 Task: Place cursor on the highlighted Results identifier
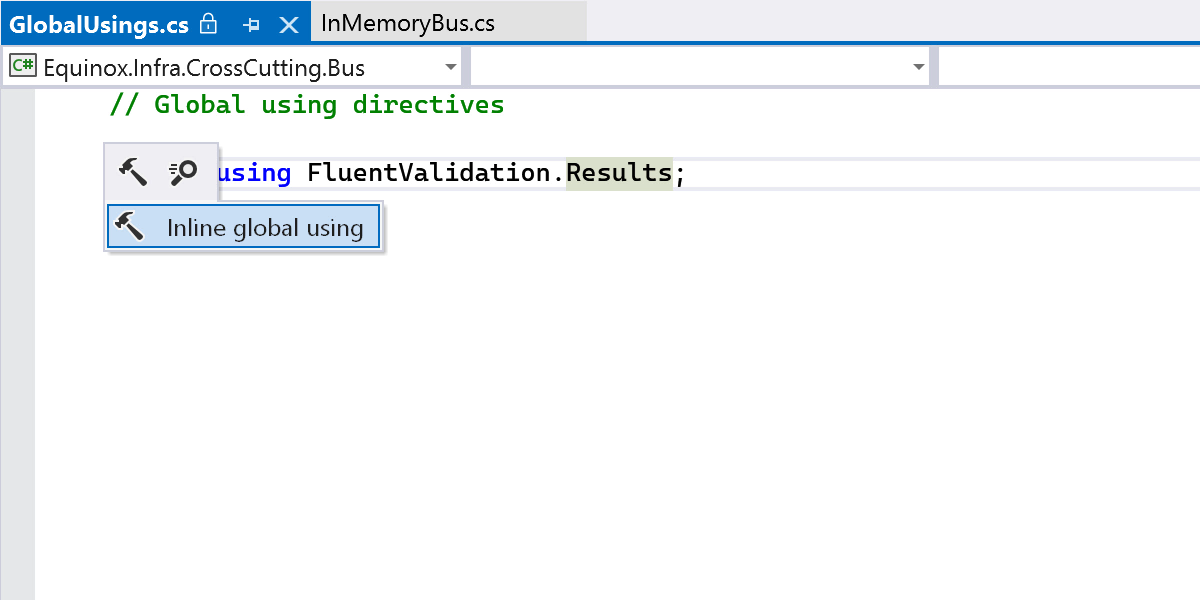(x=619, y=173)
